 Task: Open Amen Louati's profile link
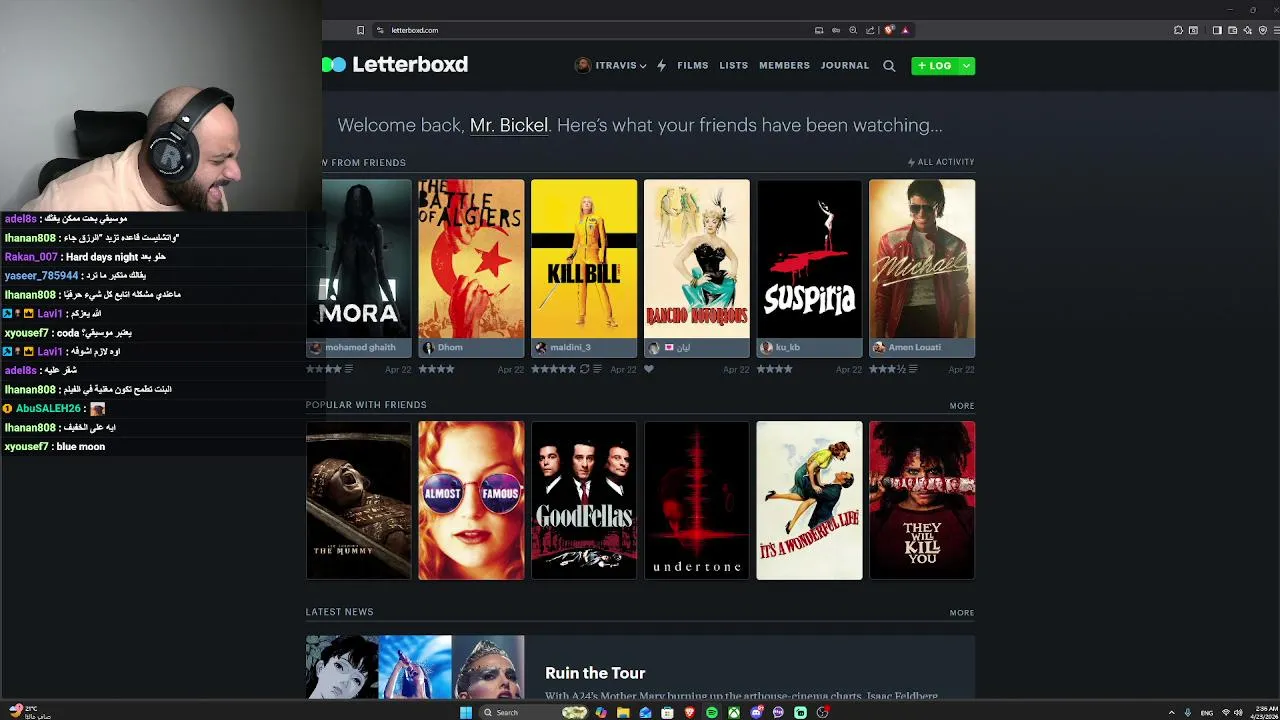point(914,347)
